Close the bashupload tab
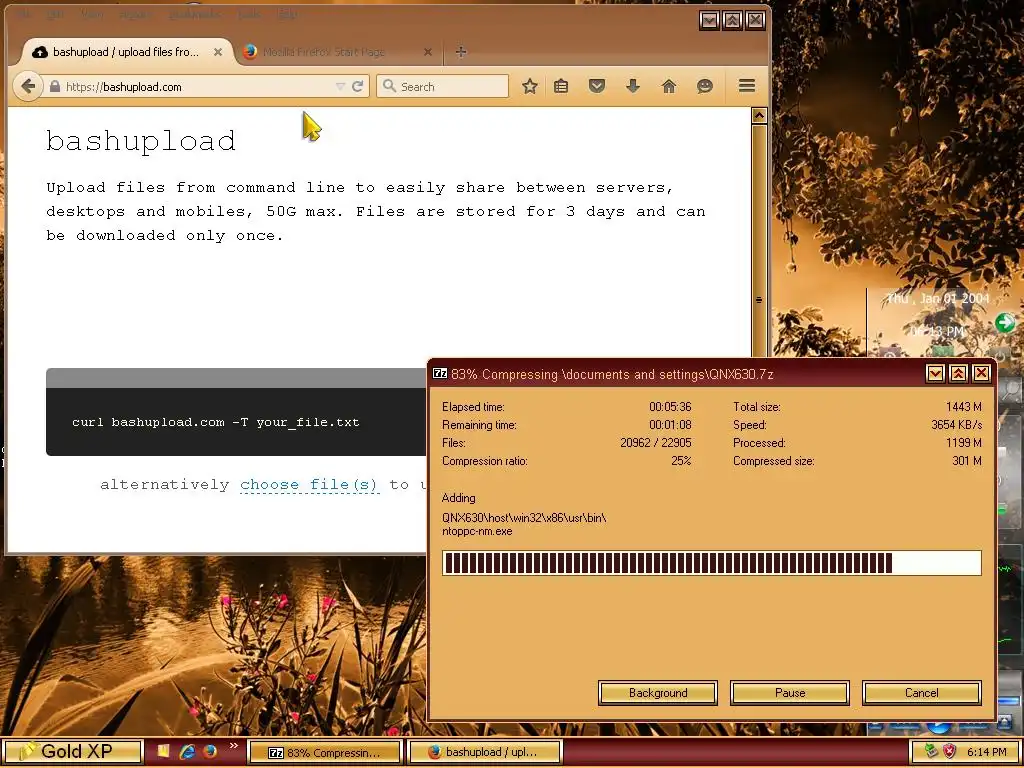1024x768 pixels. click(x=218, y=52)
